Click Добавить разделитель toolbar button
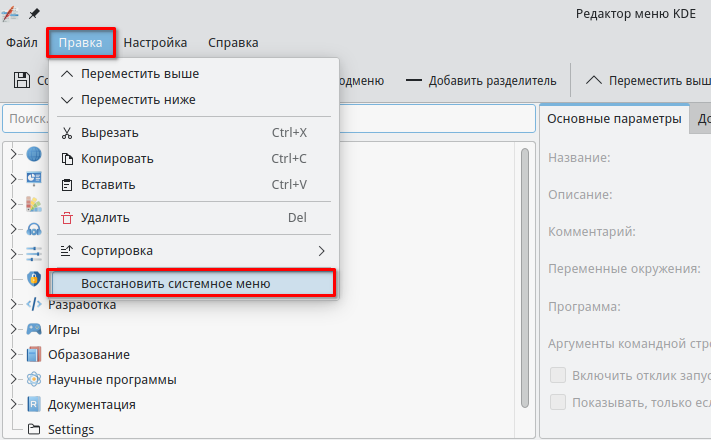The width and height of the screenshot is (711, 440). pos(479,80)
